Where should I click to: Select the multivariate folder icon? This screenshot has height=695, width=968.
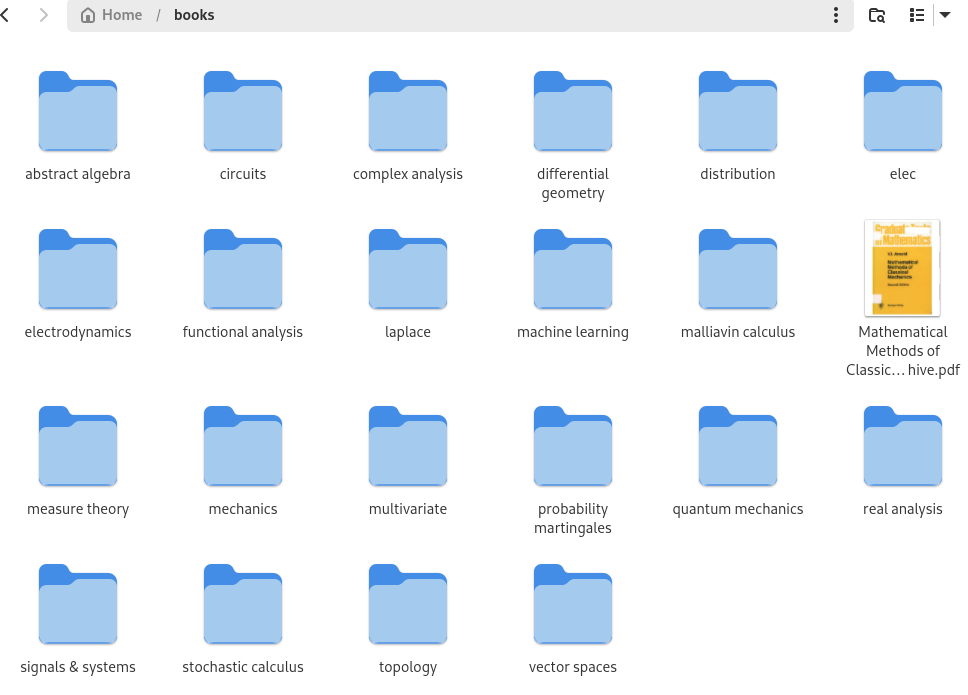[x=407, y=446]
